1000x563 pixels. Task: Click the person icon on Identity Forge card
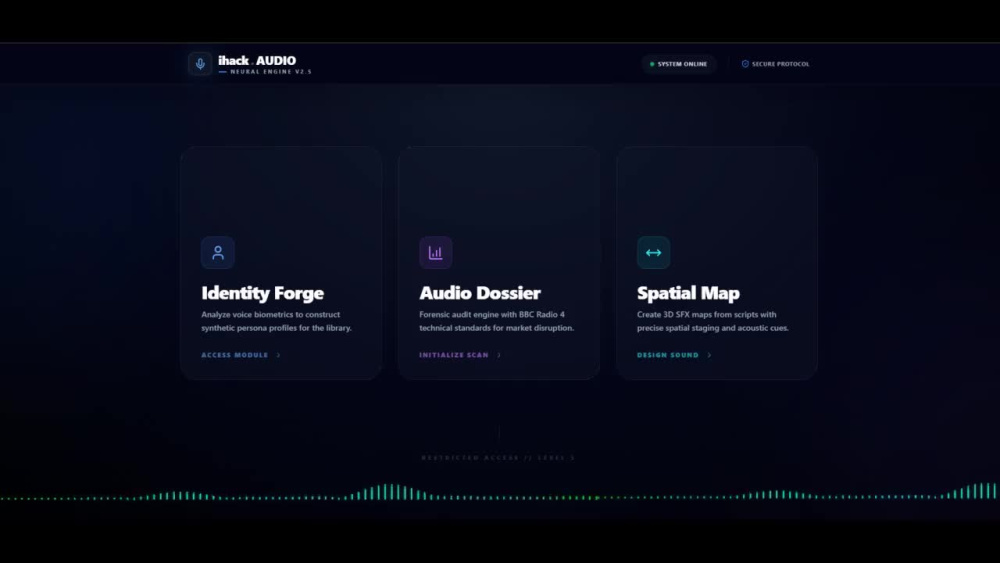[x=218, y=252]
